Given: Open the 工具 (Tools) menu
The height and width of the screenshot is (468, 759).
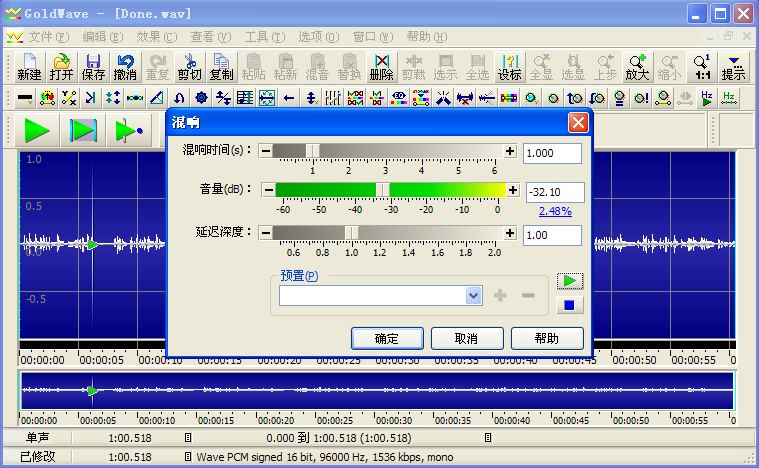Looking at the screenshot, I should coord(265,37).
